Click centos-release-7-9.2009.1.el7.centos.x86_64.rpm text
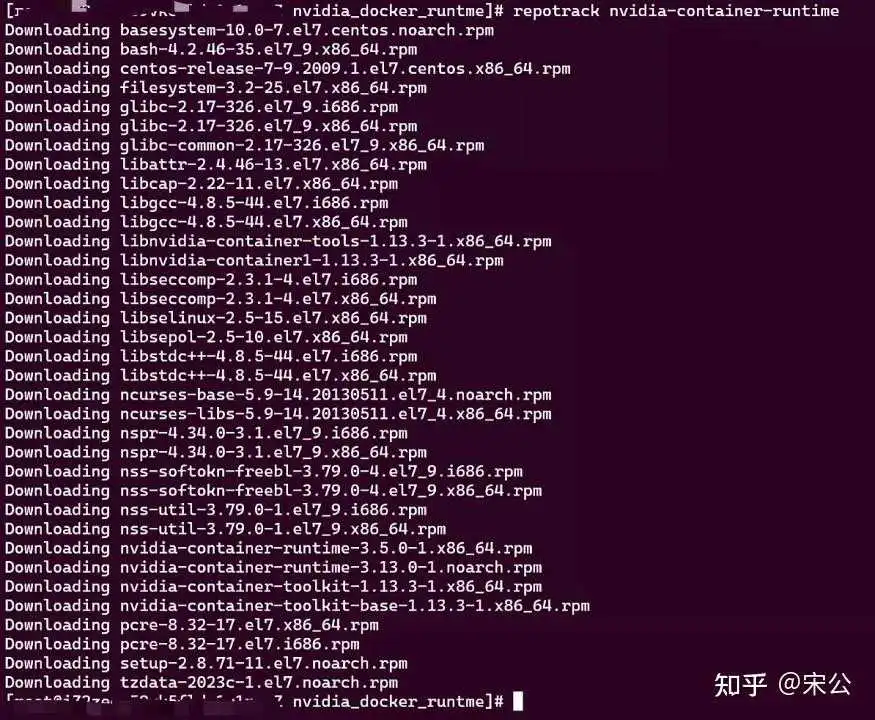The height and width of the screenshot is (720, 875). point(345,69)
